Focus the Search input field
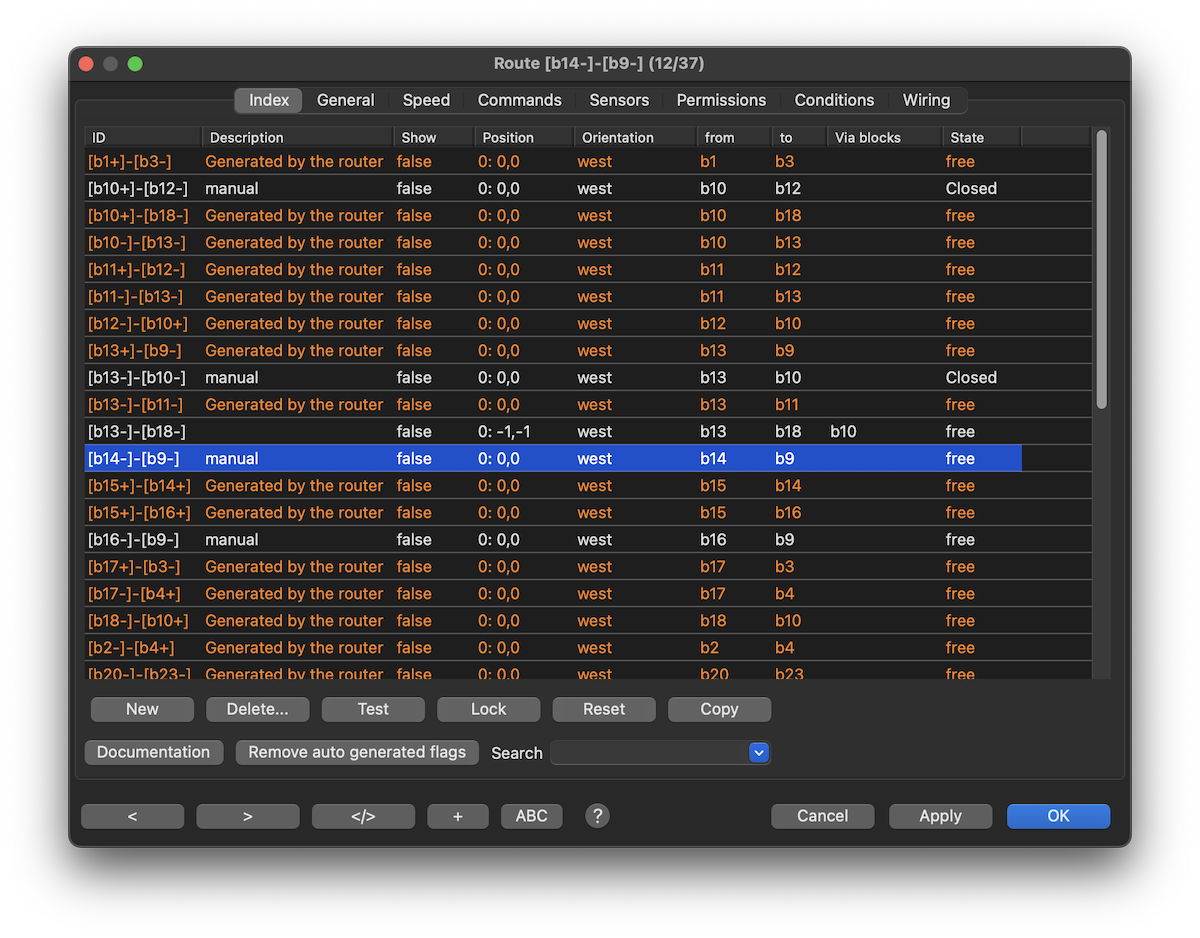 (x=648, y=753)
